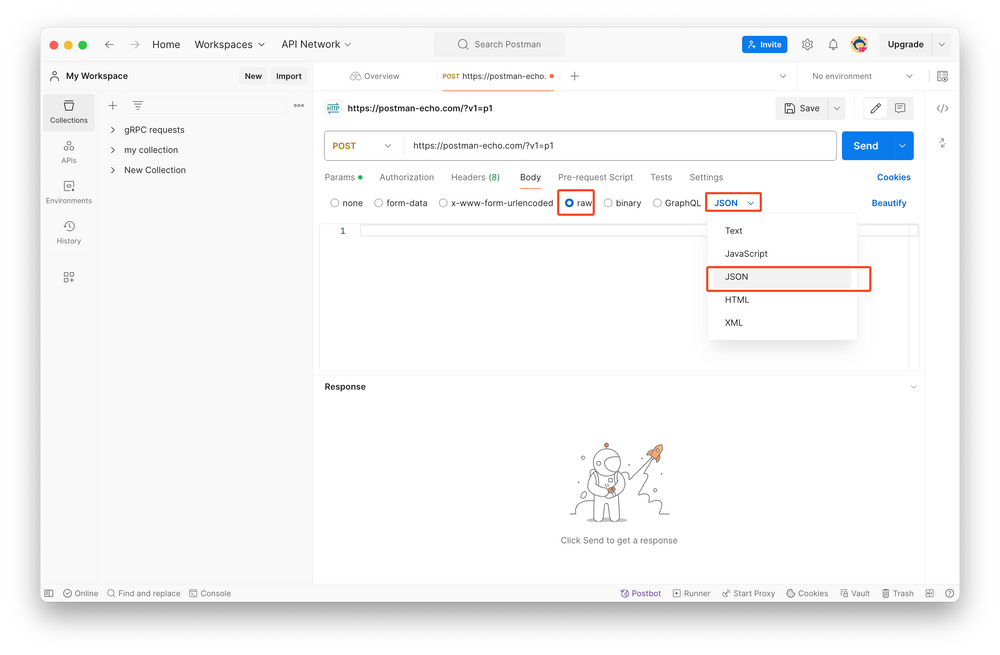Click the Send button
Screen dimensions: 1000x655
(865, 146)
